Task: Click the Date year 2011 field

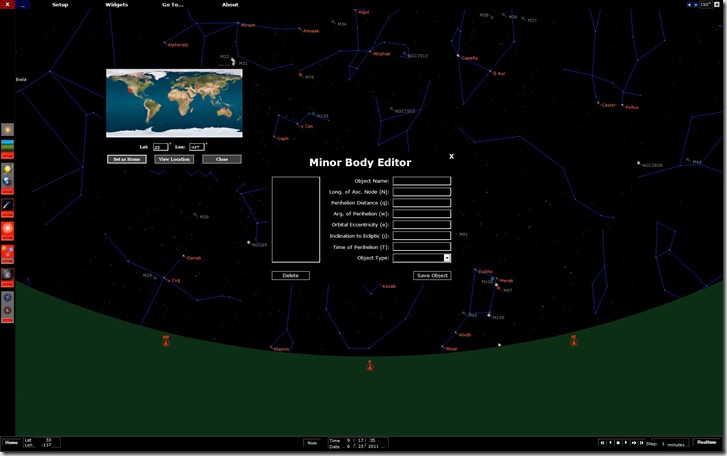Action: 373,447
